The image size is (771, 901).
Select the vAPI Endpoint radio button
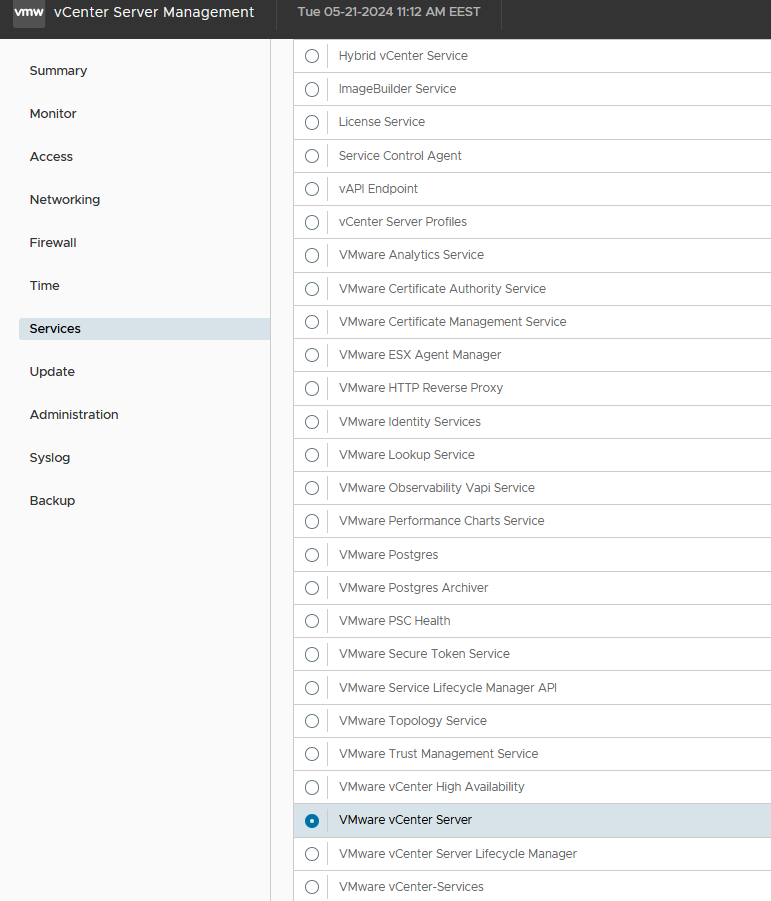[312, 189]
